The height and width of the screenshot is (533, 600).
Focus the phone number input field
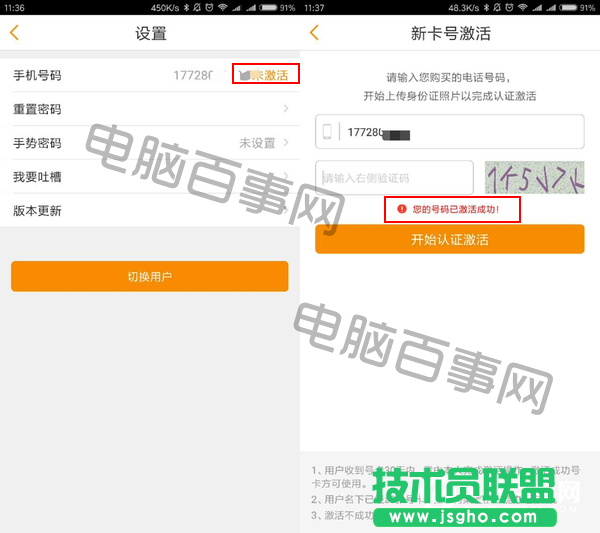[x=450, y=132]
